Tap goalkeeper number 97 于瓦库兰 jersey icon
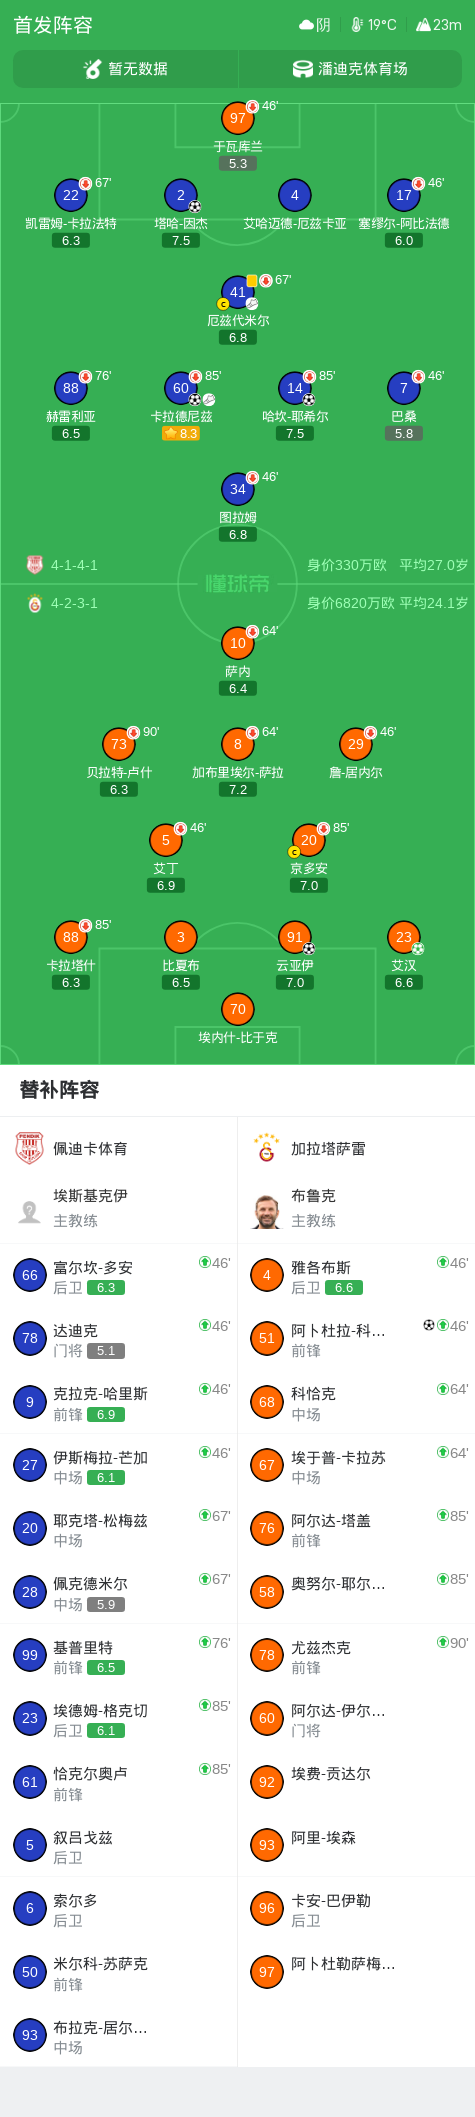This screenshot has height=2117, width=475. tap(237, 118)
